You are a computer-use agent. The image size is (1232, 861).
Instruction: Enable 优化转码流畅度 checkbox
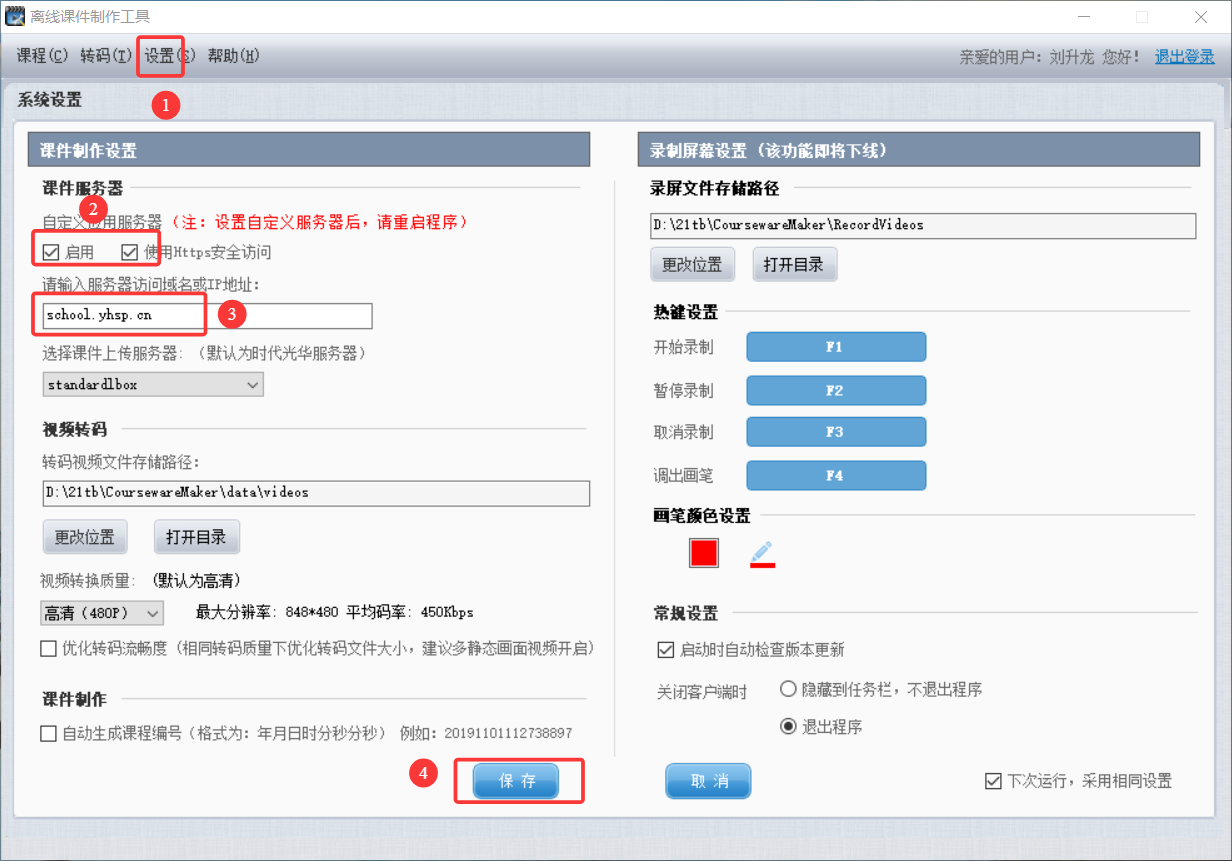pyautogui.click(x=49, y=649)
